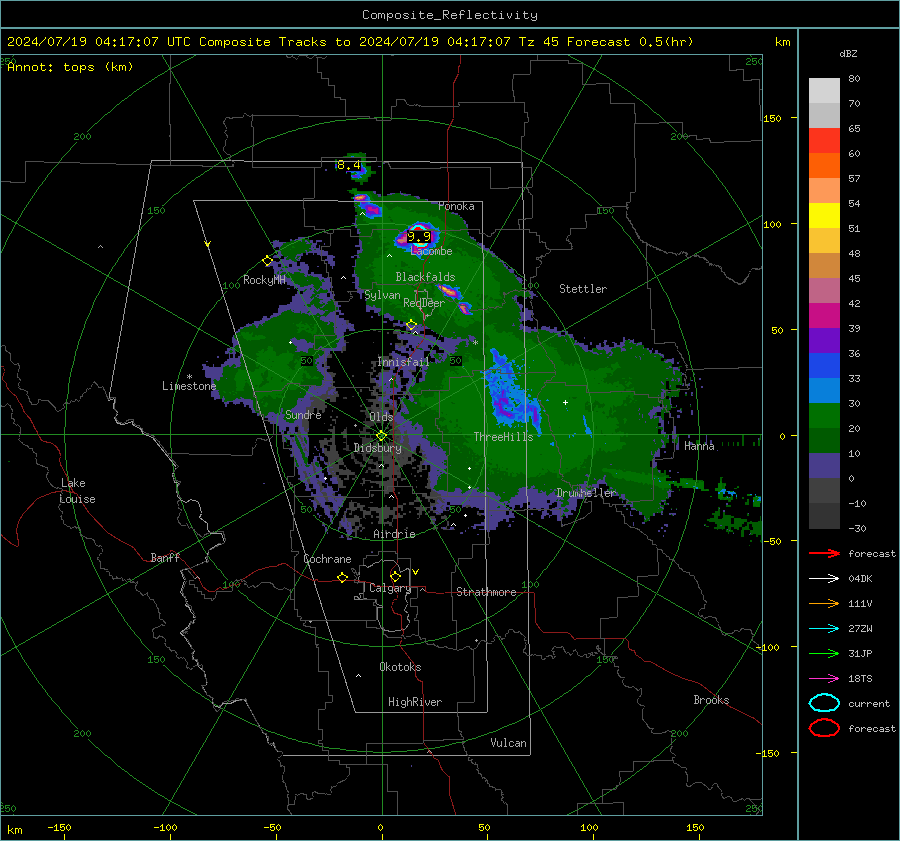This screenshot has height=841, width=900.
Task: Click the HighRiver label
Action: coord(414,702)
